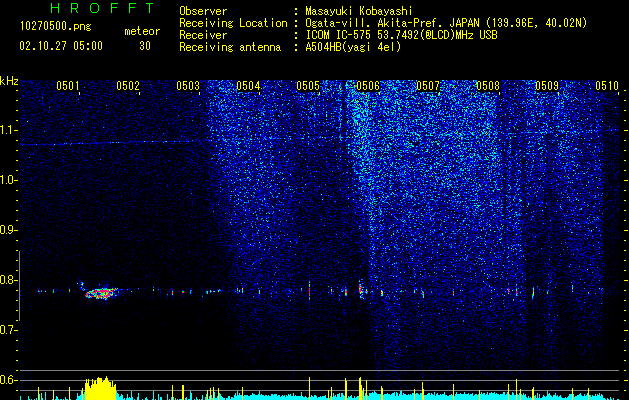Select the Ogata-vill. Akita-Pref. JAPAN location text
This screenshot has width=629, height=400.
(x=446, y=23)
